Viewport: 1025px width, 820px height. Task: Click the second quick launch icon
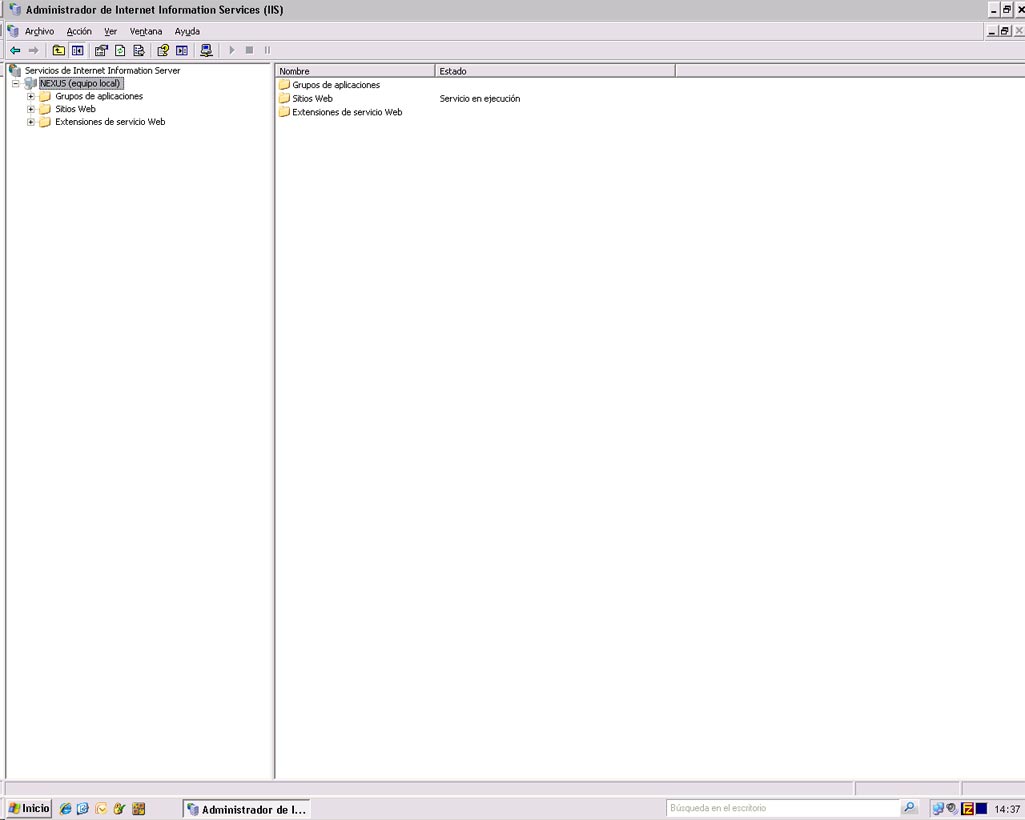pos(83,809)
